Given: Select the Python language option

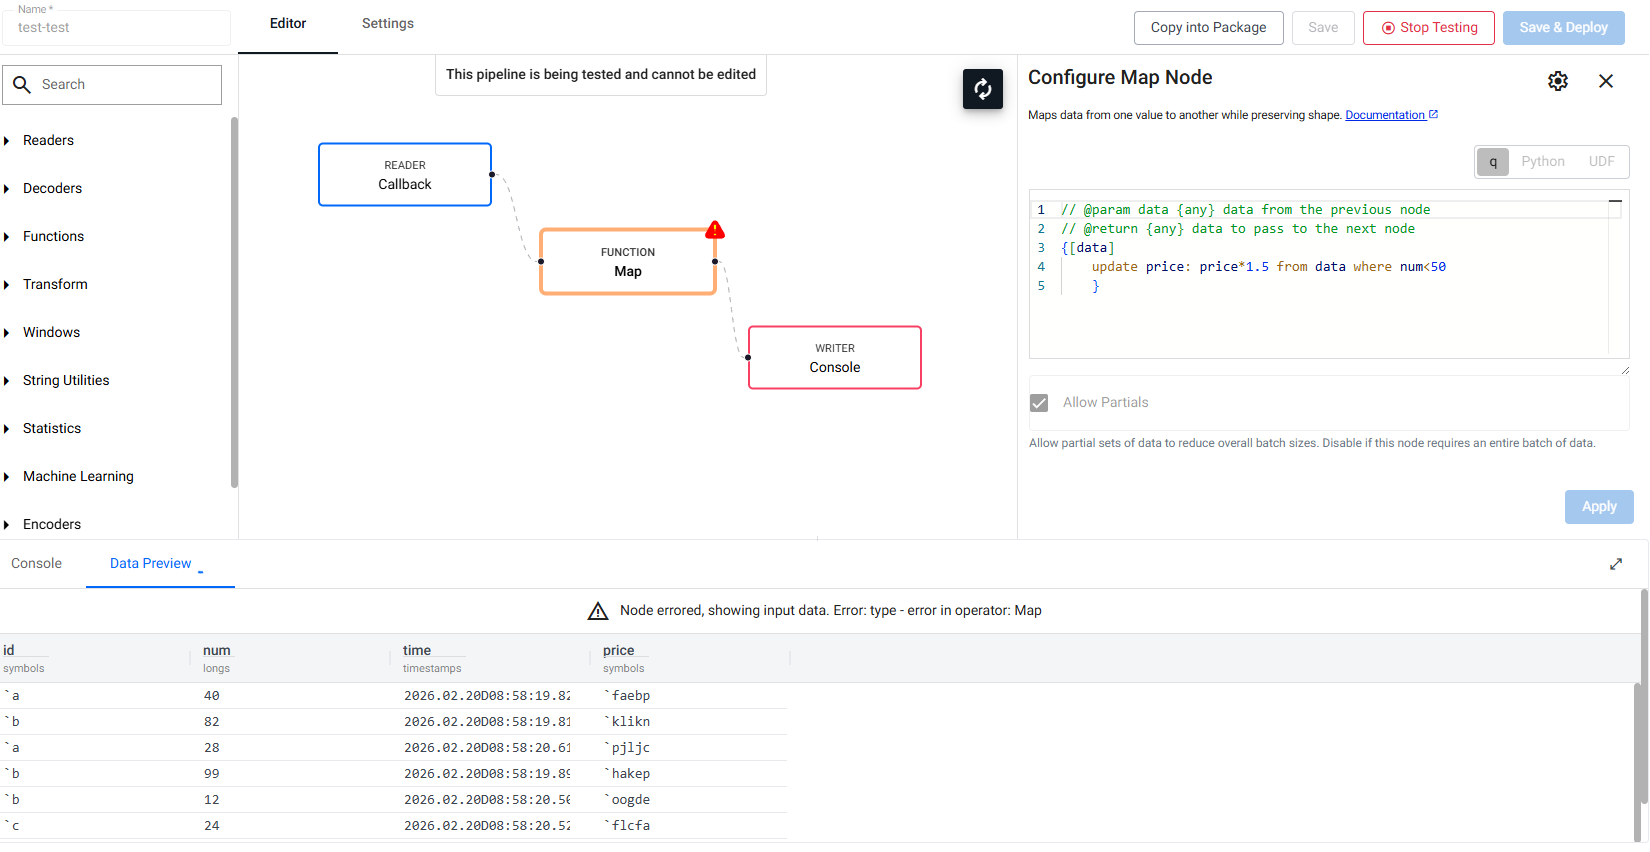Looking at the screenshot, I should 1543,162.
